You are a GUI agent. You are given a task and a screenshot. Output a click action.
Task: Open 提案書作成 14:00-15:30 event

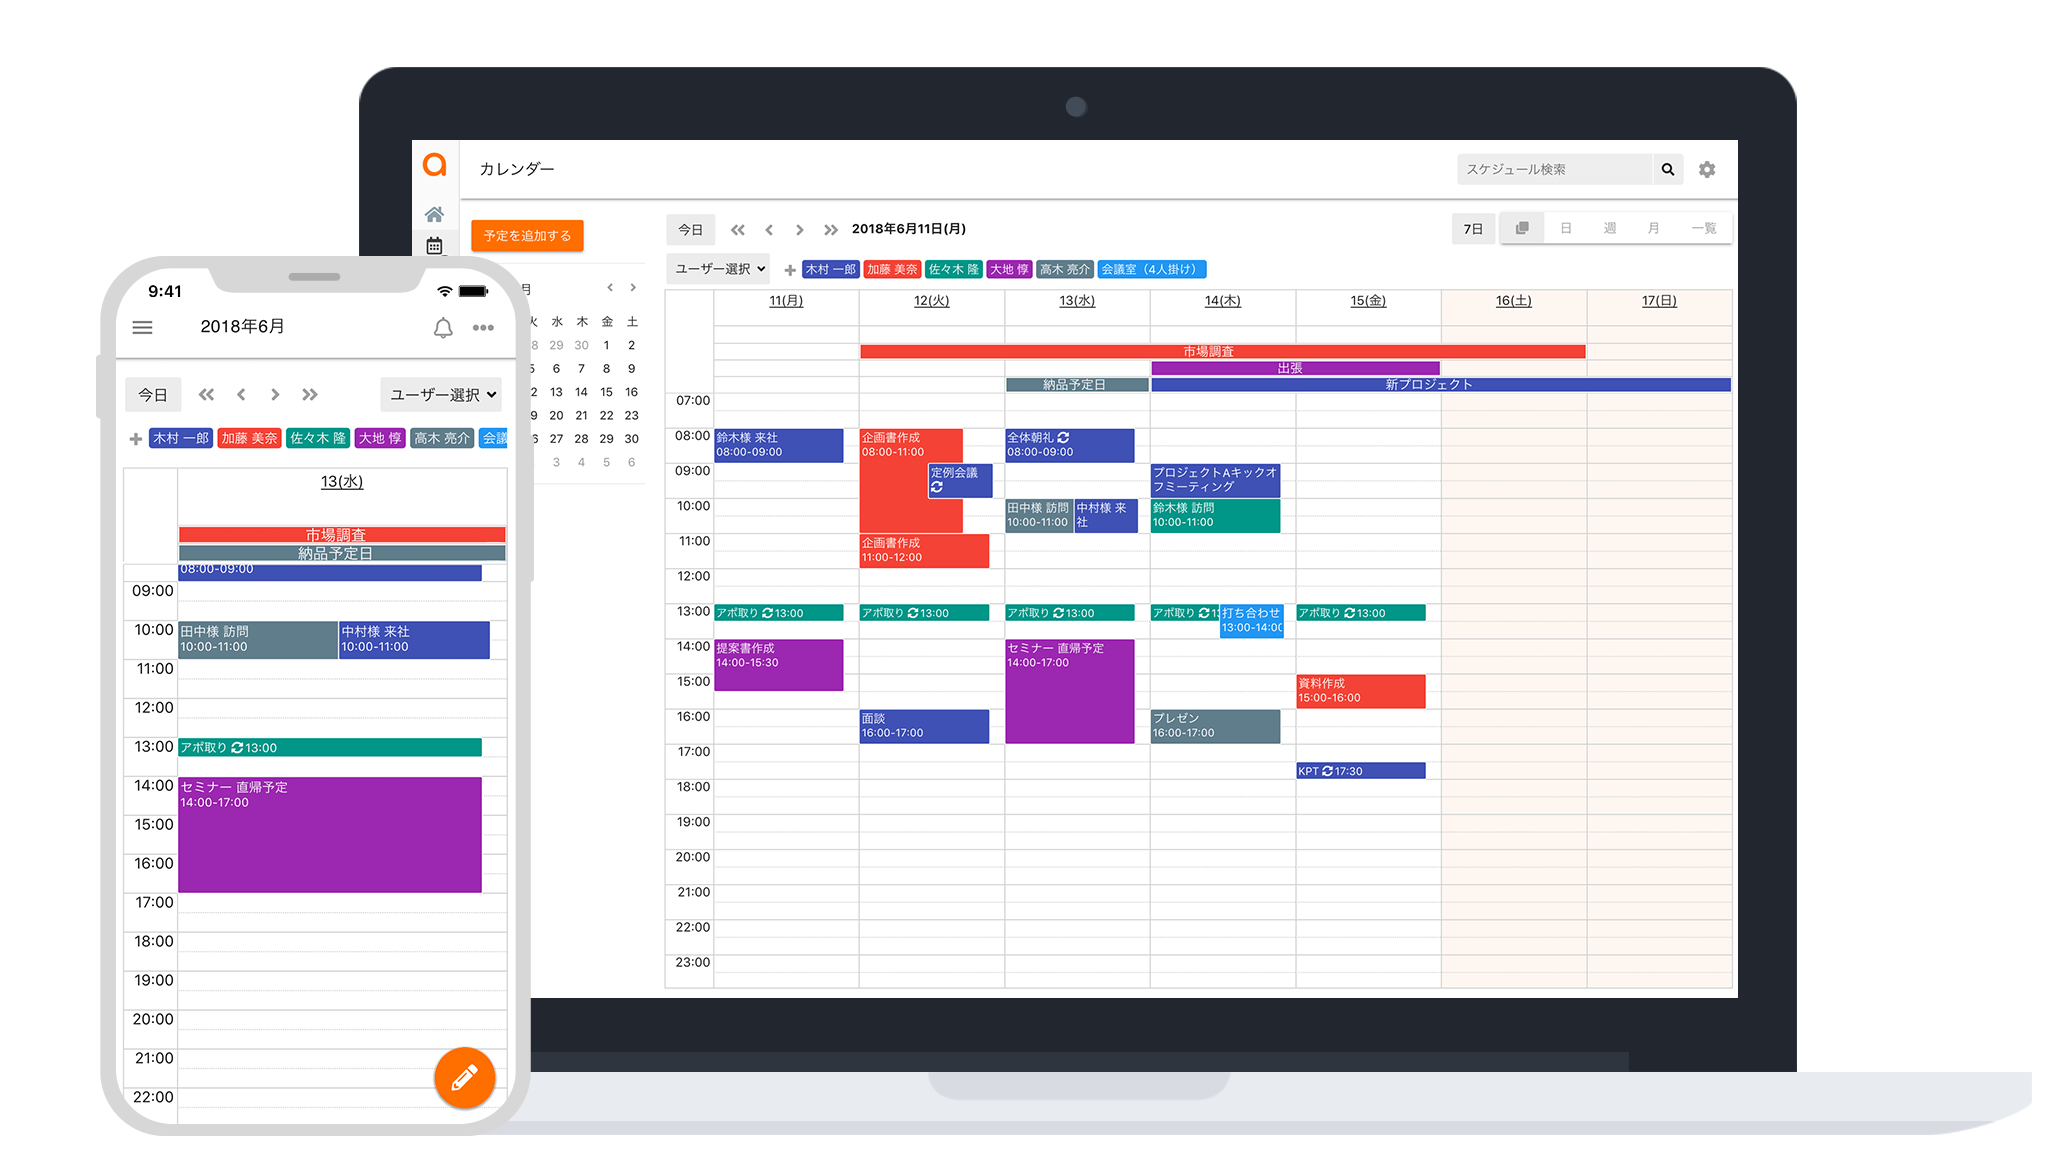point(778,665)
